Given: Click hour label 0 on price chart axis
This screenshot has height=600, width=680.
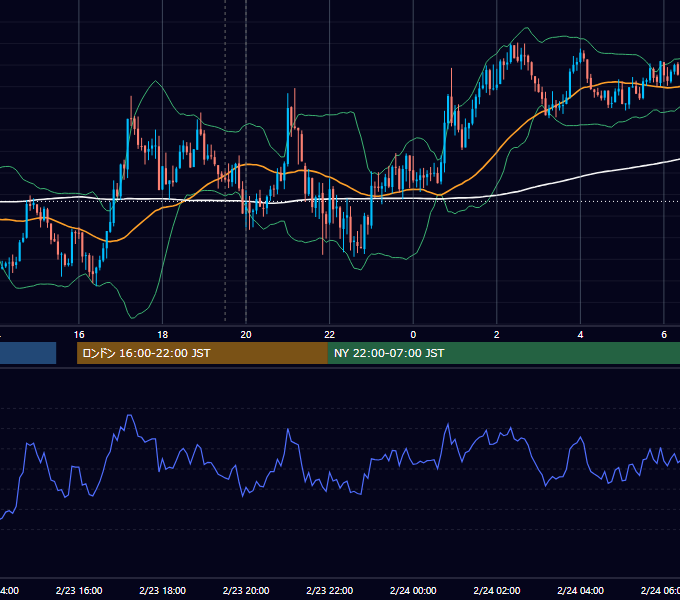Looking at the screenshot, I should click(x=413, y=335).
